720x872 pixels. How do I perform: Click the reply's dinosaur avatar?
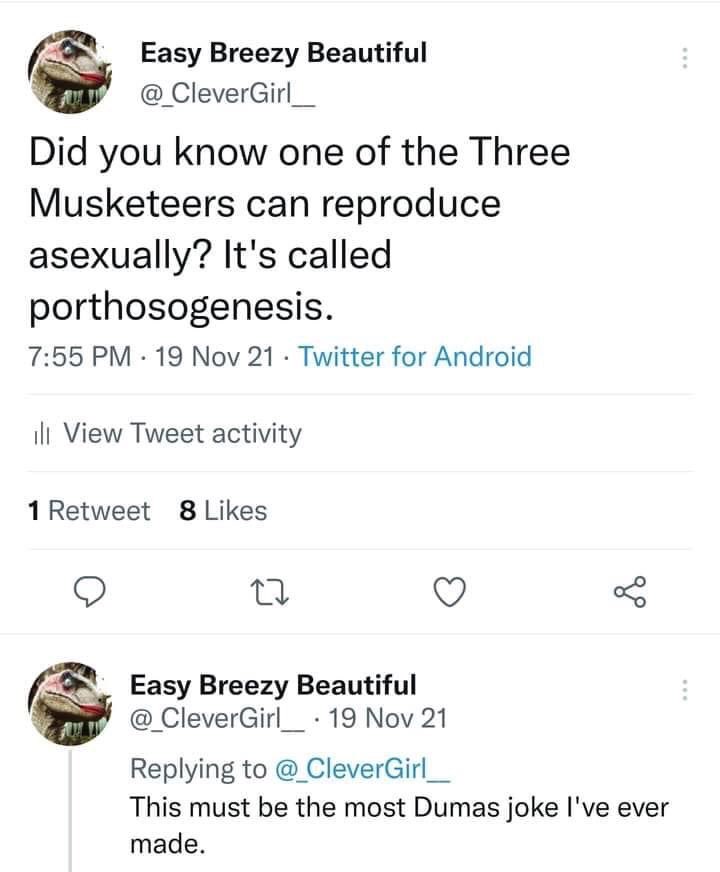[69, 703]
